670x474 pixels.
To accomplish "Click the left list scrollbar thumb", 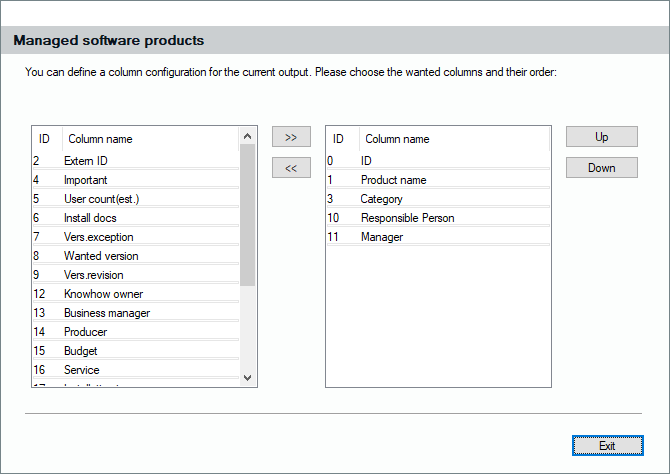I will (248, 215).
